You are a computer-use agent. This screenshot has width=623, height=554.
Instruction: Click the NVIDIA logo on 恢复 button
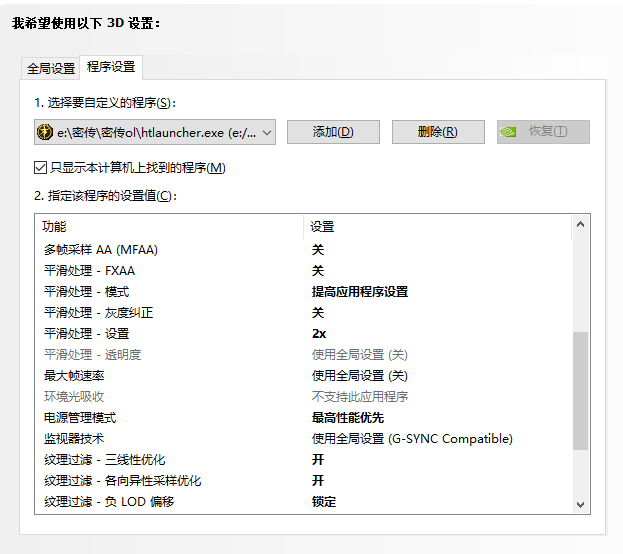click(x=508, y=132)
